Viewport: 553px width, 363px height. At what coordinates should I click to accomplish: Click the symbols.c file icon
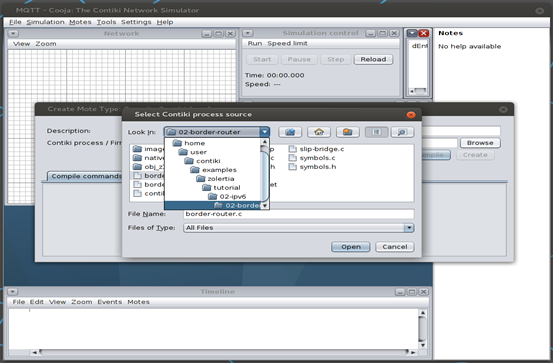(292, 158)
